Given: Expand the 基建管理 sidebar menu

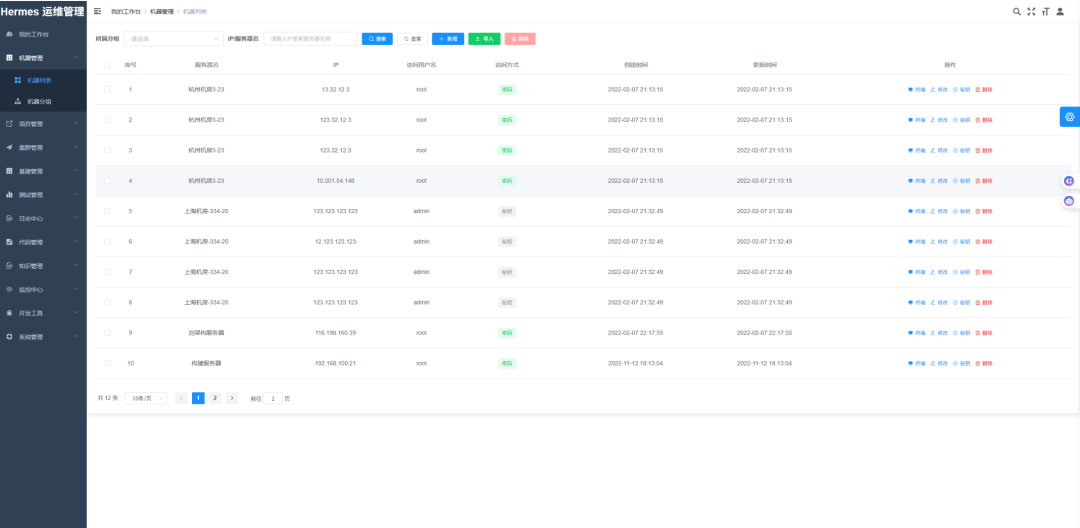Looking at the screenshot, I should click(x=43, y=171).
